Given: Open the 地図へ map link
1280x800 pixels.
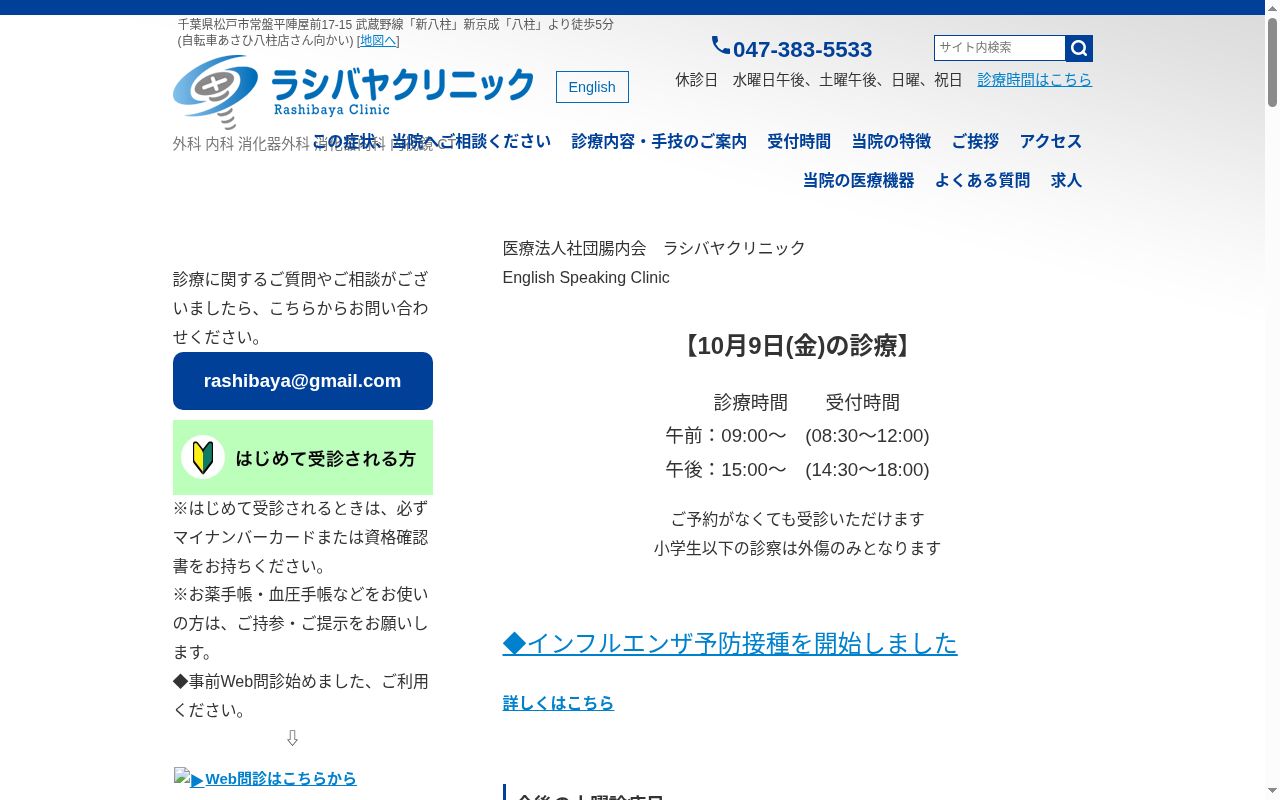Looking at the screenshot, I should click(378, 41).
